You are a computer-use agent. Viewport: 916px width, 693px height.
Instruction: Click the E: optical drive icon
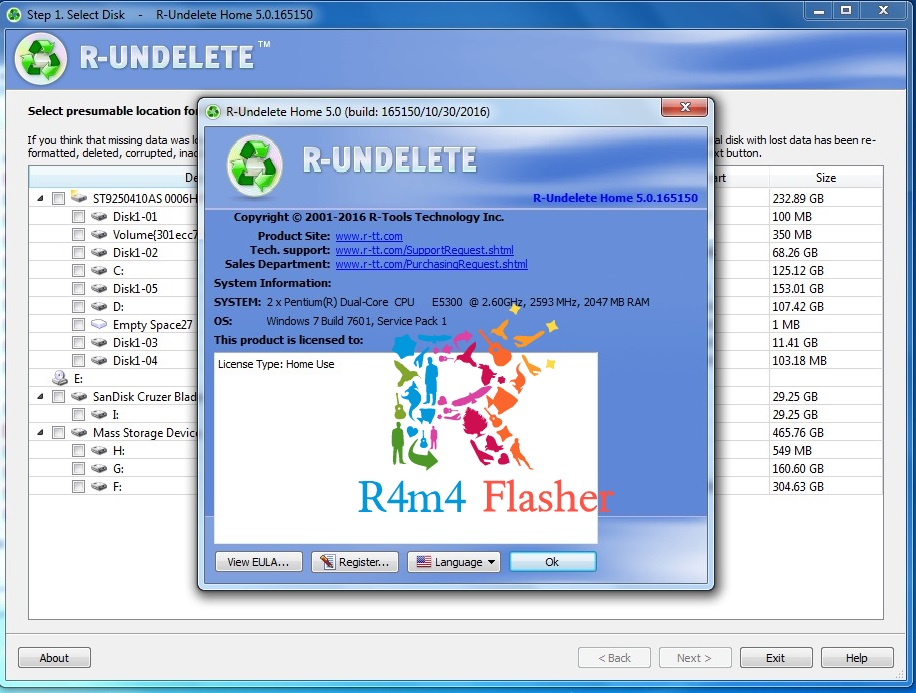point(60,378)
